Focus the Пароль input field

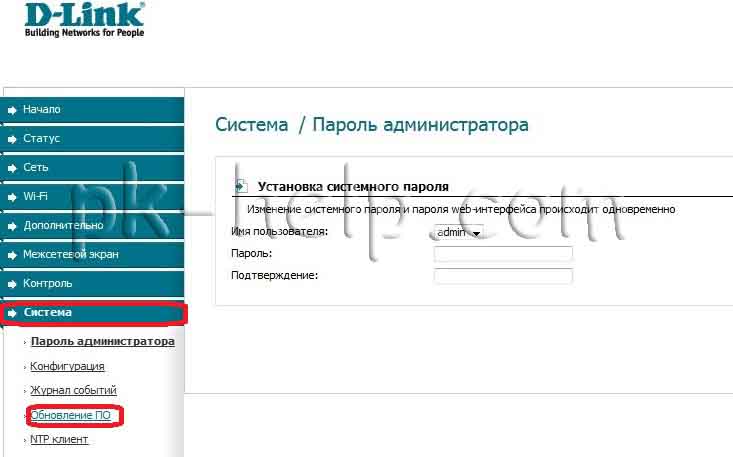[503, 254]
